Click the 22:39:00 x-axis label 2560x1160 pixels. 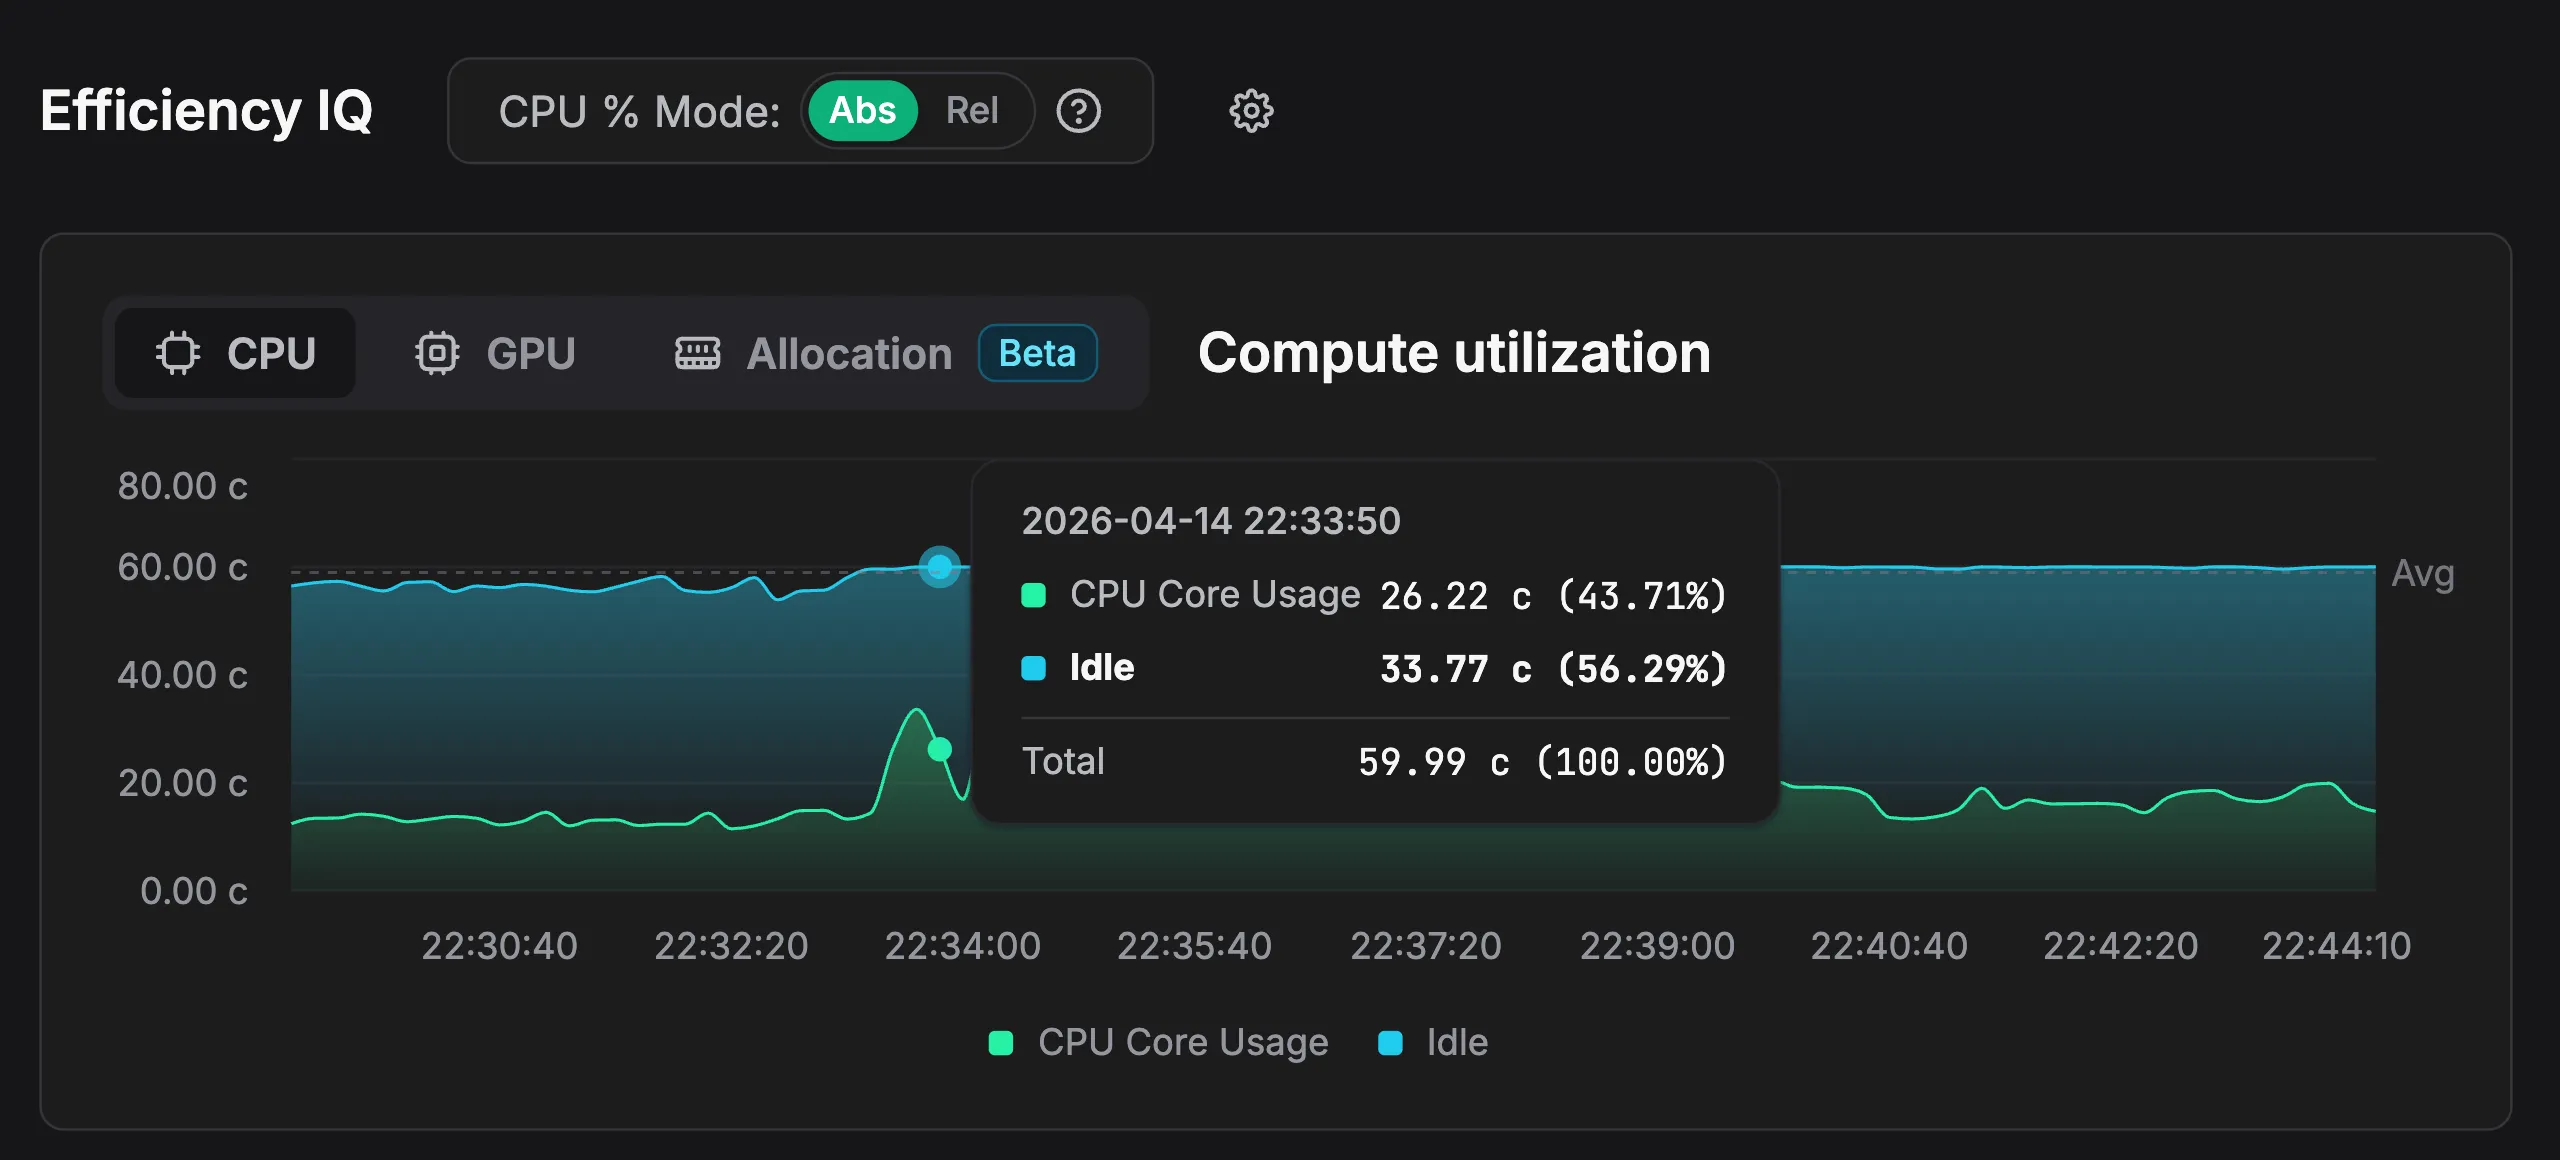(x=1657, y=946)
